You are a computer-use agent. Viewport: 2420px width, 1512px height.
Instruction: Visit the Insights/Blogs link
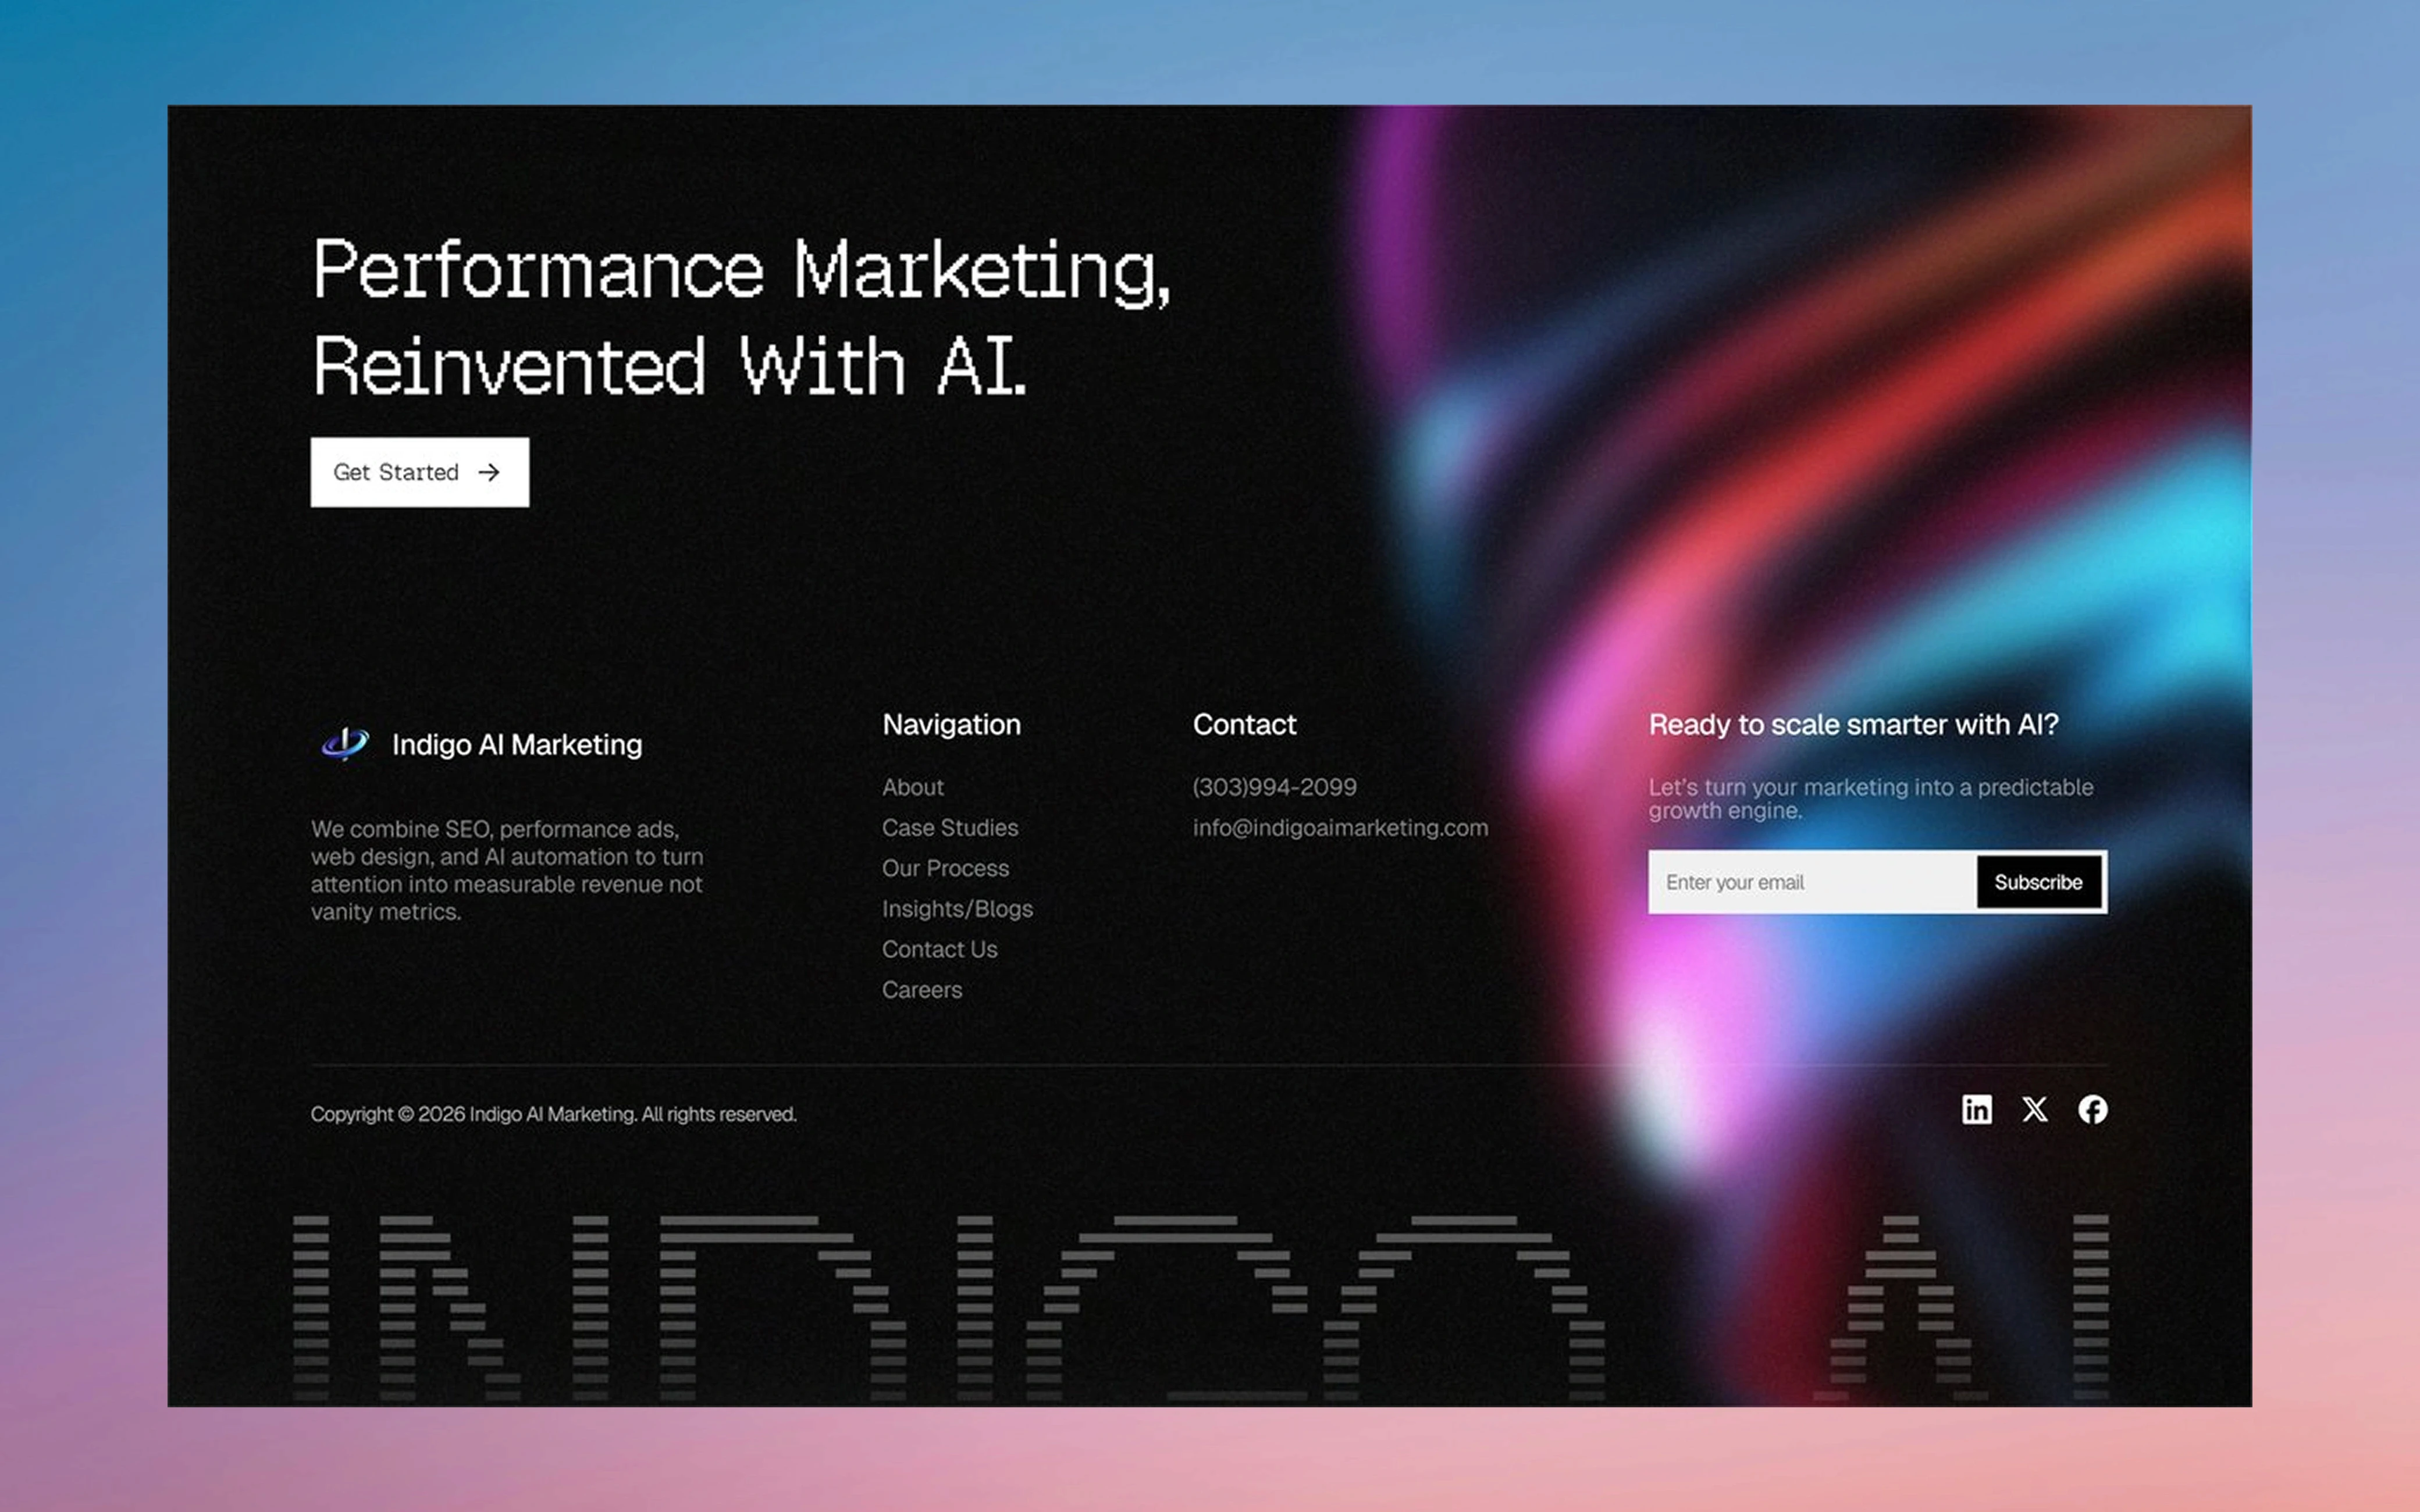(956, 909)
